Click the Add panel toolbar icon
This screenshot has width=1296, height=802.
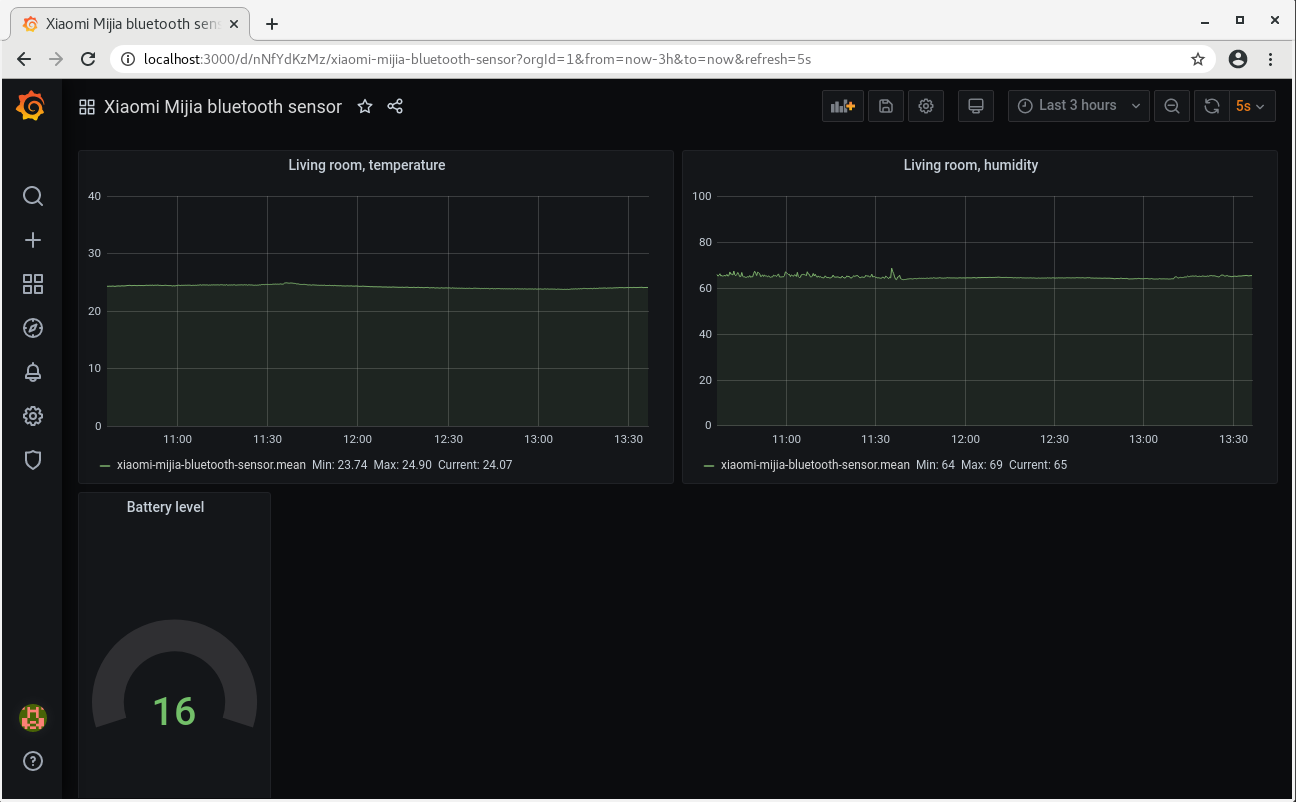843,106
